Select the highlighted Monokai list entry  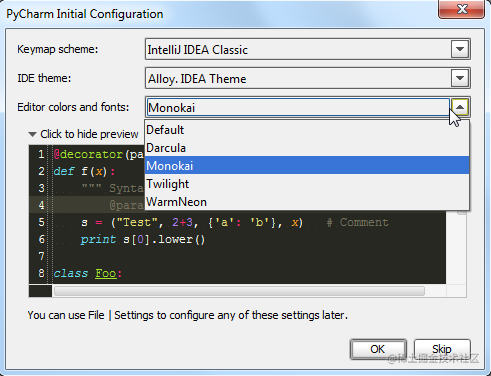307,166
